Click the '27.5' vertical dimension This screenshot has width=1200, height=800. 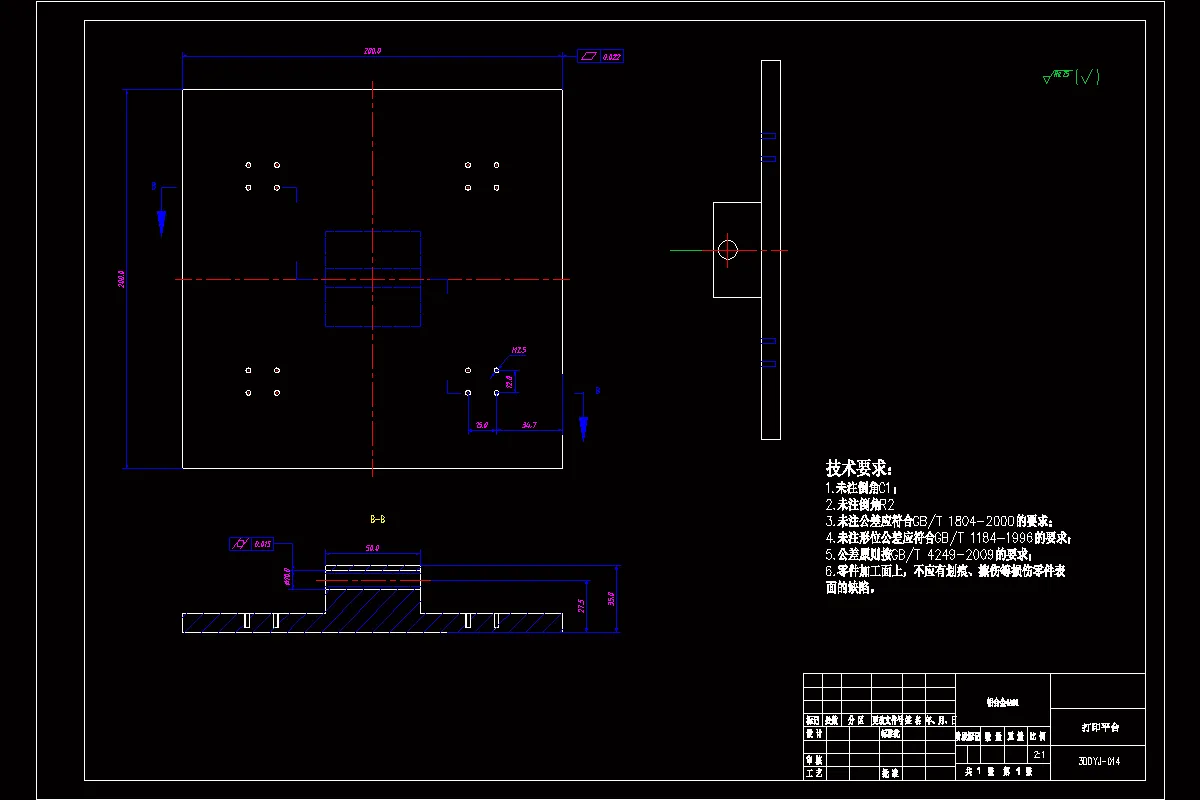581,606
